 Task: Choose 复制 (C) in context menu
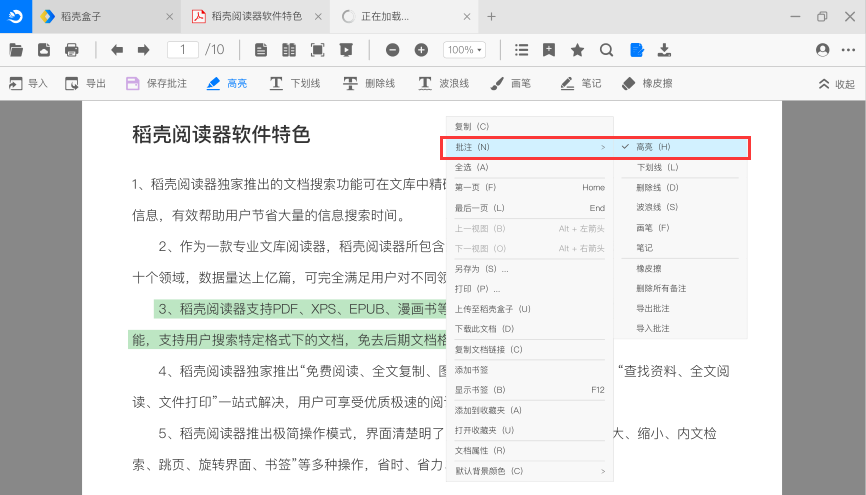click(530, 127)
